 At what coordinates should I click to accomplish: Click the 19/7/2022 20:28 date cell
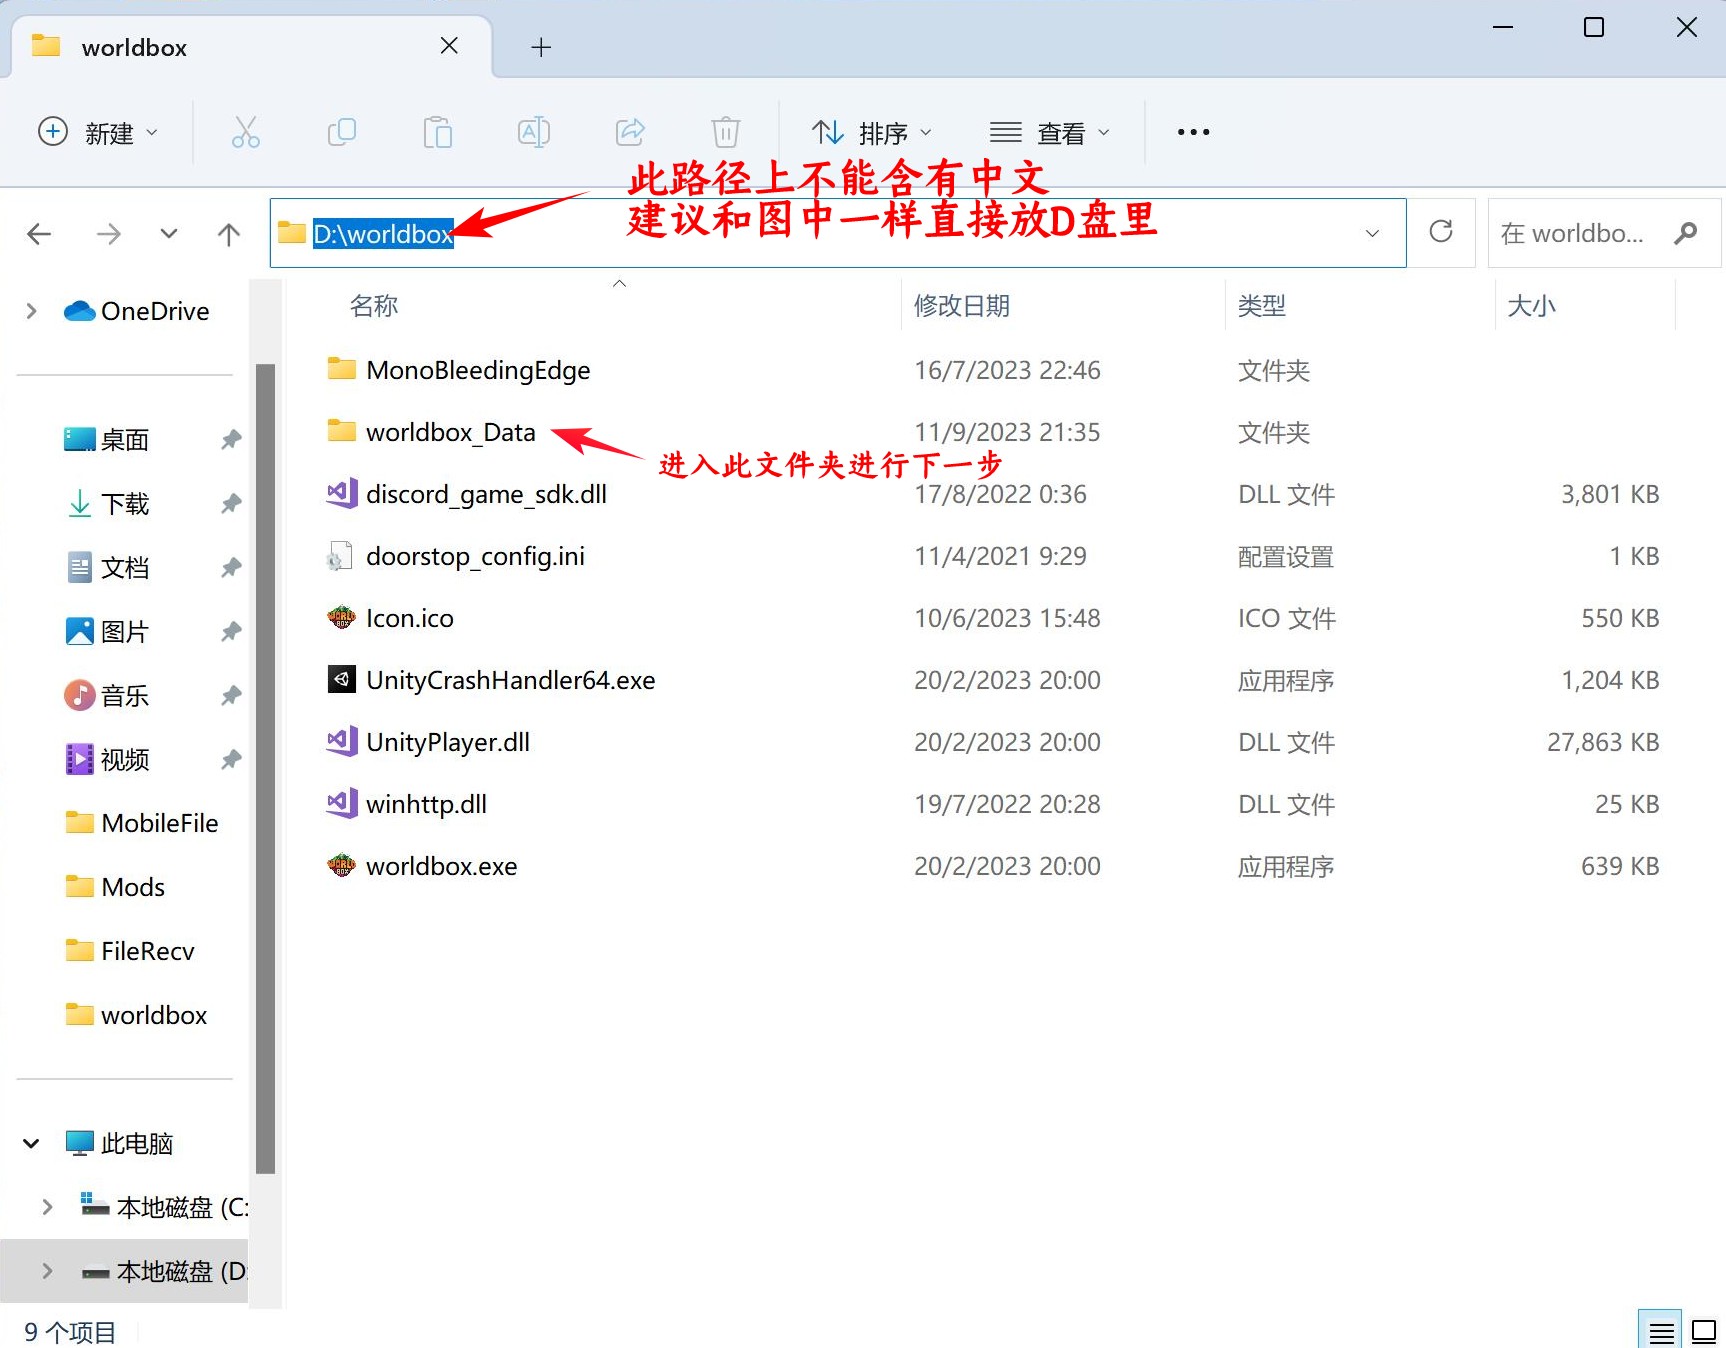point(1007,804)
